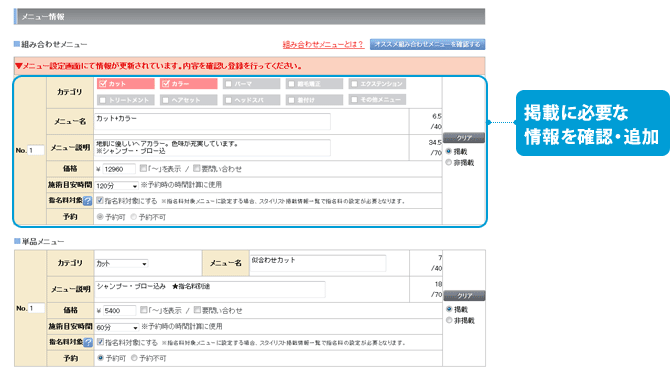670x385 pixels.
Task: Focus the No. field in 組み合わせメニュー
Action: [x=36, y=150]
